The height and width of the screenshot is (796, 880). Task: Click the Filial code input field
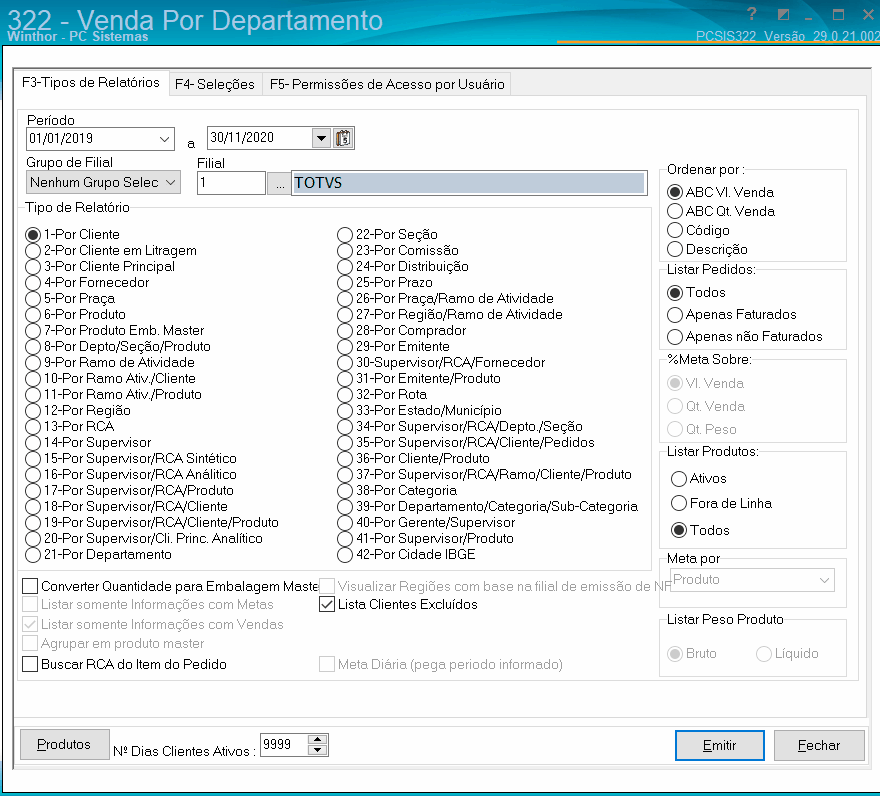231,183
